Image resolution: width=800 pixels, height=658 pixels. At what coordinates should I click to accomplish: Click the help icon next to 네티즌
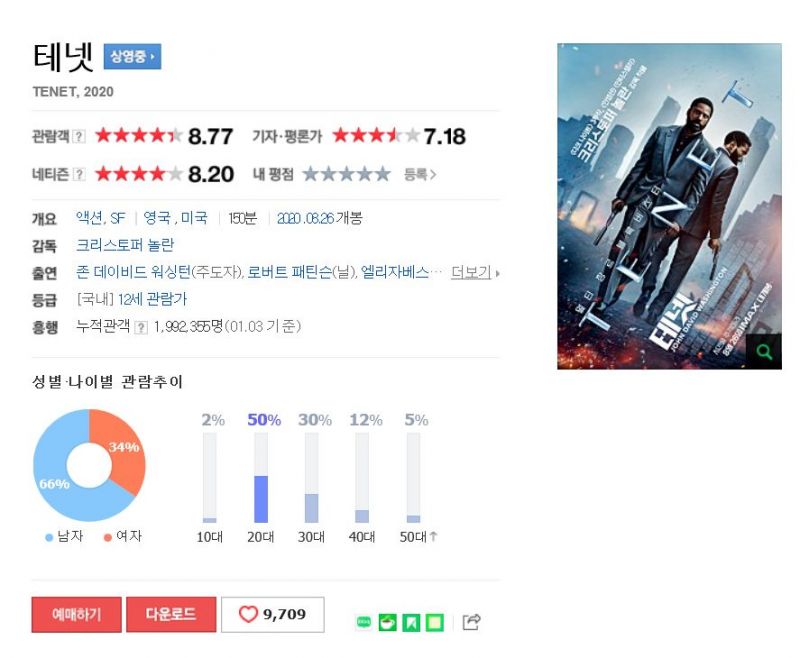coord(79,174)
